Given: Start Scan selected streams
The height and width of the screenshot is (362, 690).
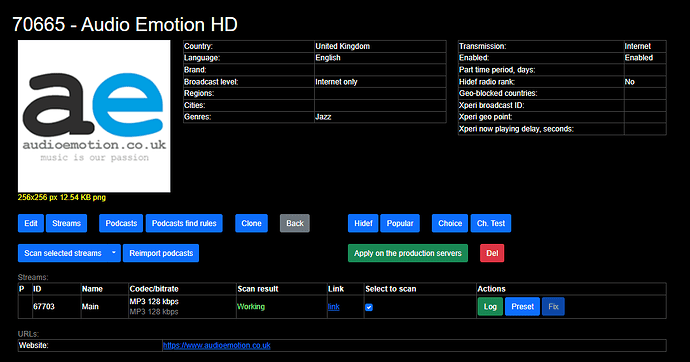Looking at the screenshot, I should click(62, 253).
